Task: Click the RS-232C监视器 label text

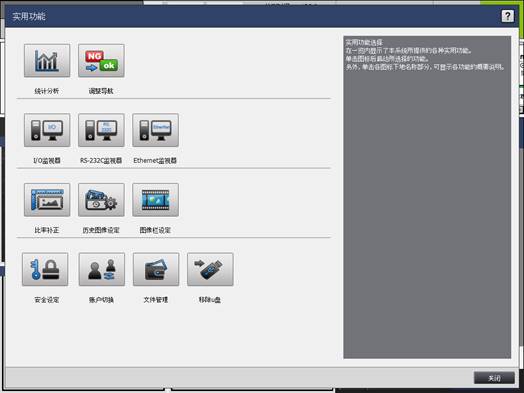Action: point(101,160)
